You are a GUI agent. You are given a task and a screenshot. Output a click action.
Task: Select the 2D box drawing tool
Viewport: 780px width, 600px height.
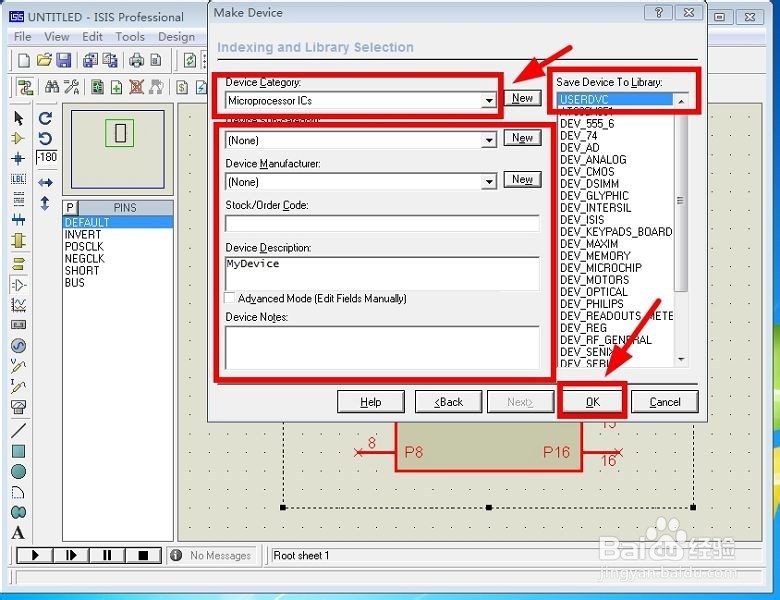(x=18, y=451)
